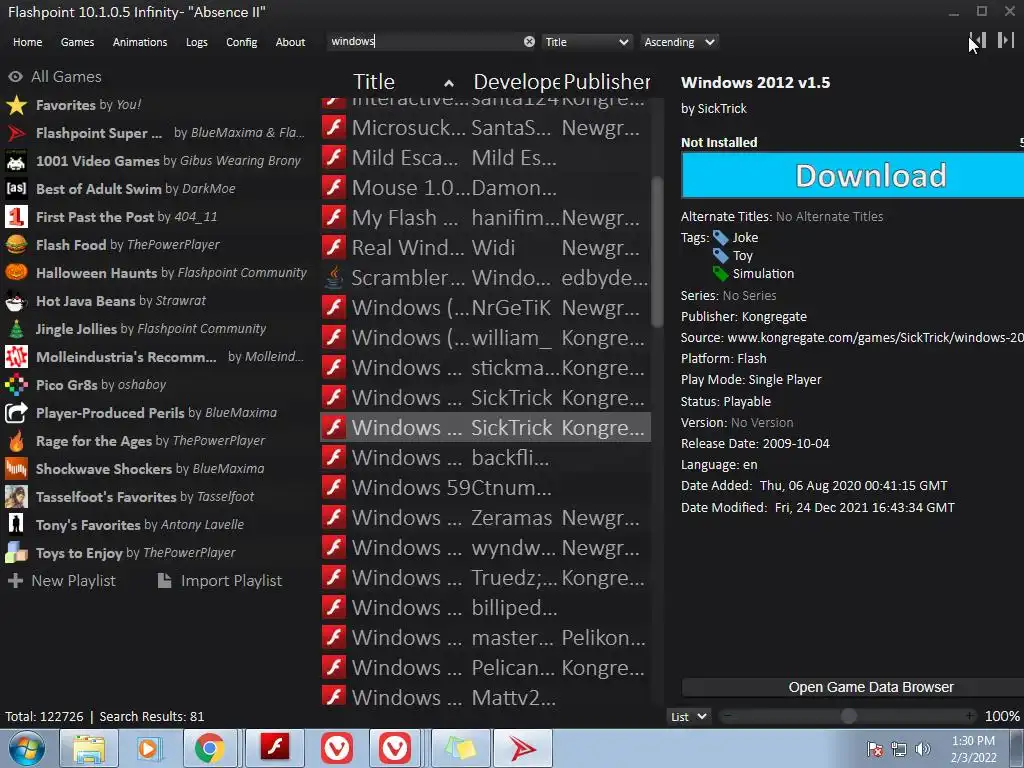Click the green Simulation tag icon

[x=720, y=274]
